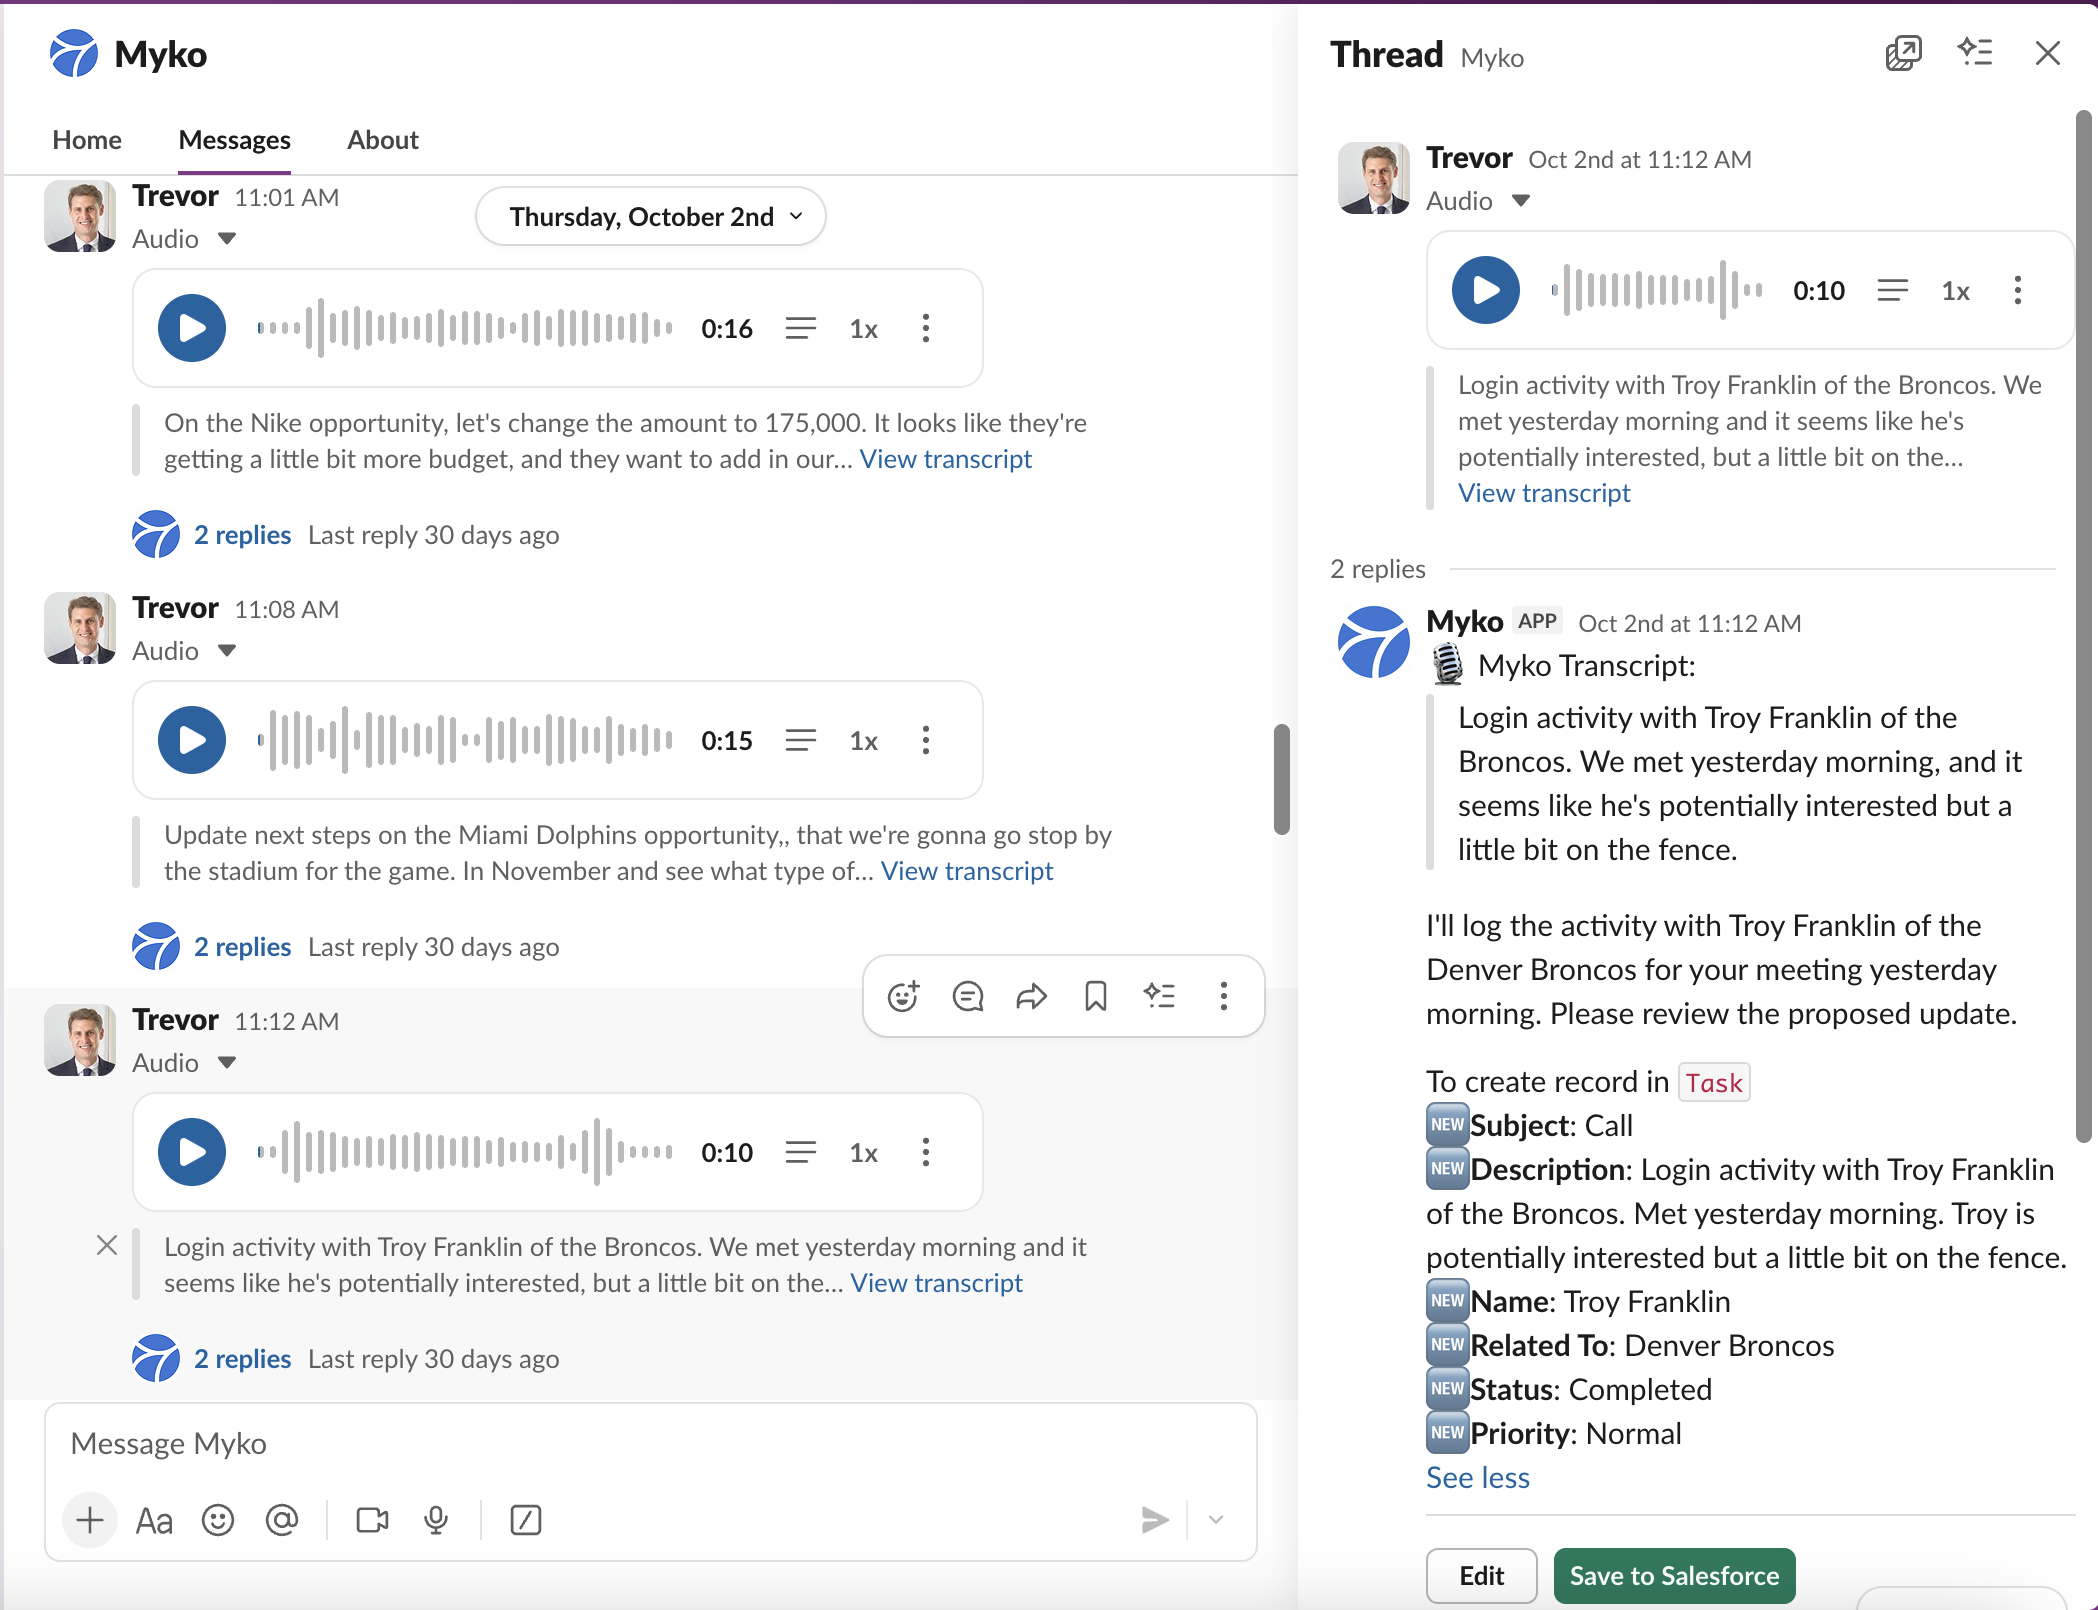Forward message using share arrow icon
The height and width of the screenshot is (1610, 2098).
click(1031, 996)
